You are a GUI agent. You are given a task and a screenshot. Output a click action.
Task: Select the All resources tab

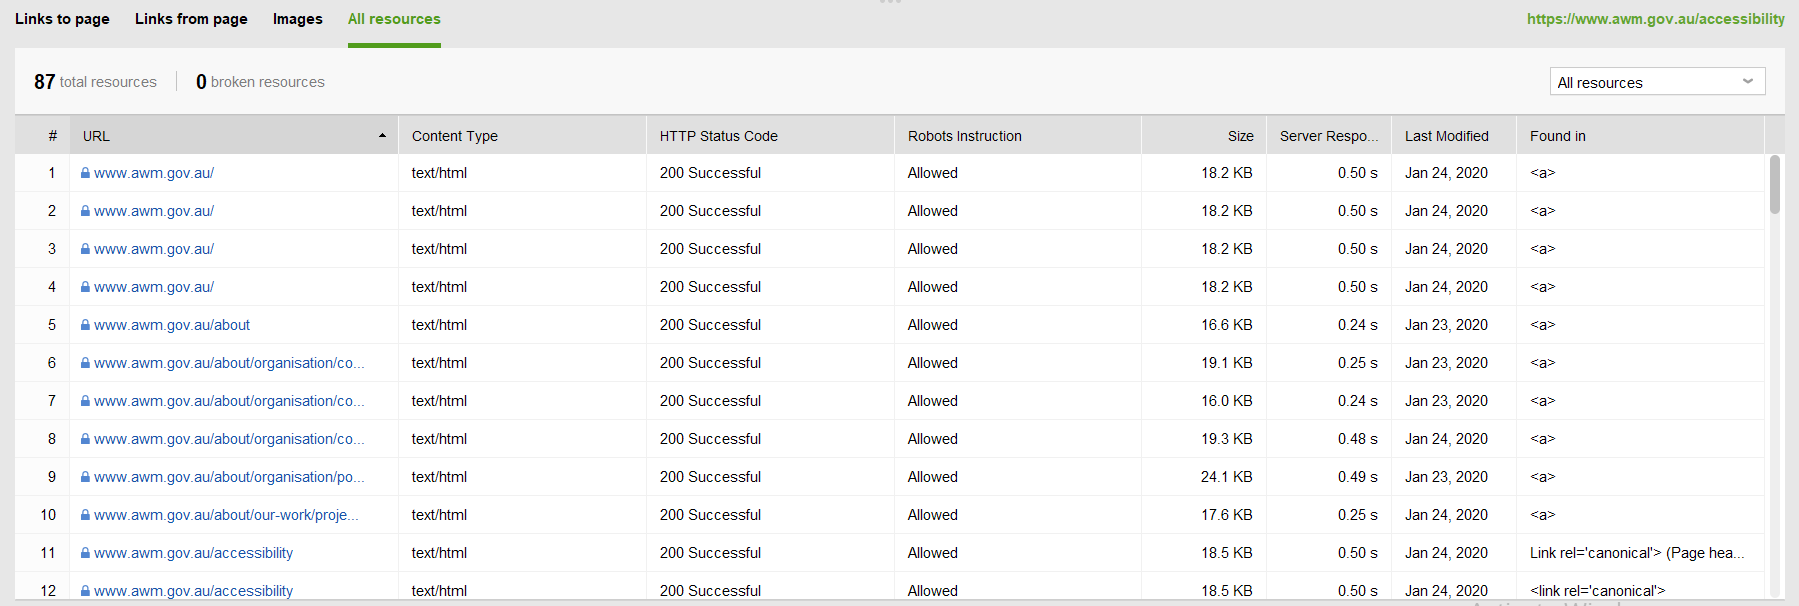pos(394,19)
